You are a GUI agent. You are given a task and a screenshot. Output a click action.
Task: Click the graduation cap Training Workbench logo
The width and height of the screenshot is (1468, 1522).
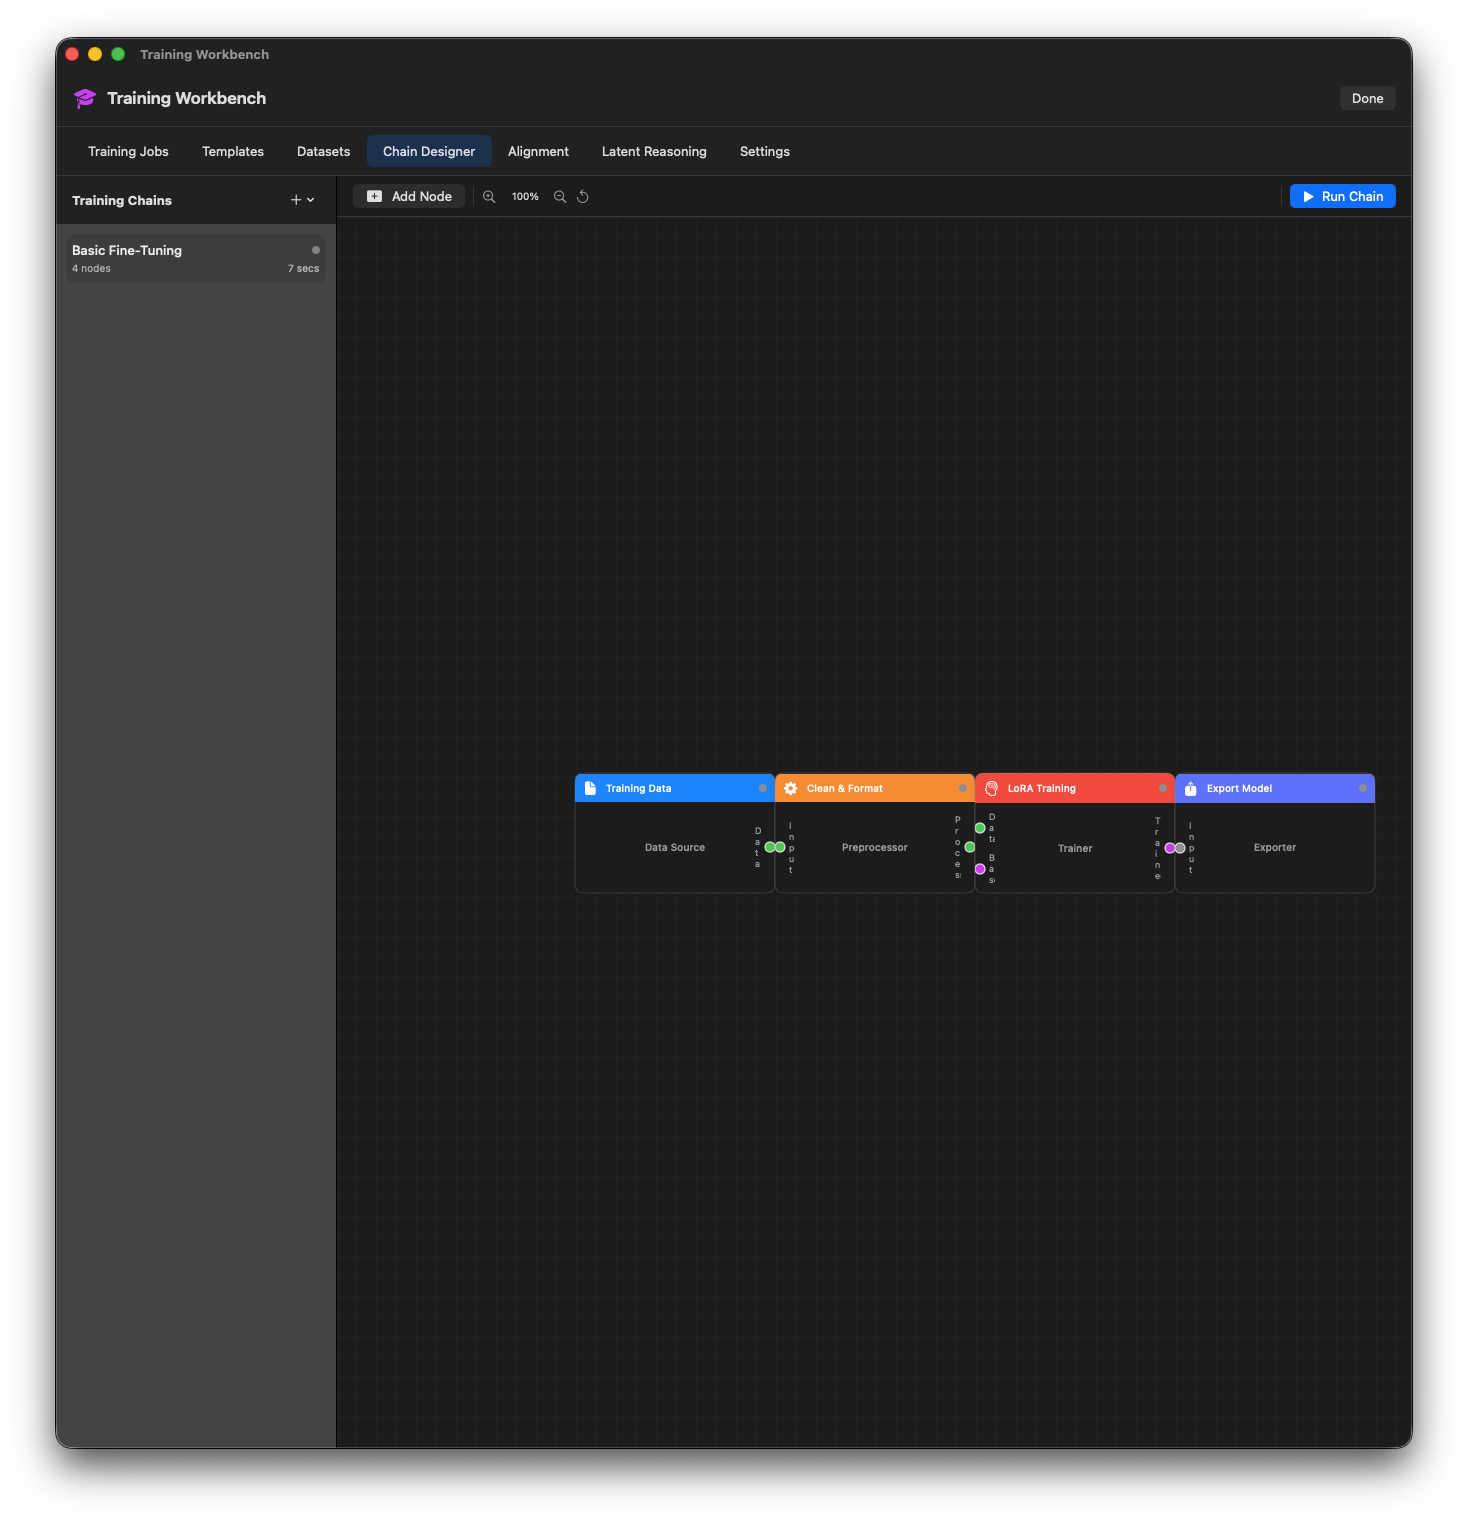pyautogui.click(x=84, y=98)
